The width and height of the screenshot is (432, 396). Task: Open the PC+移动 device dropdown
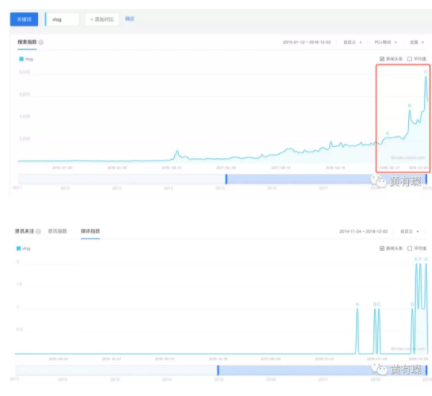[386, 42]
